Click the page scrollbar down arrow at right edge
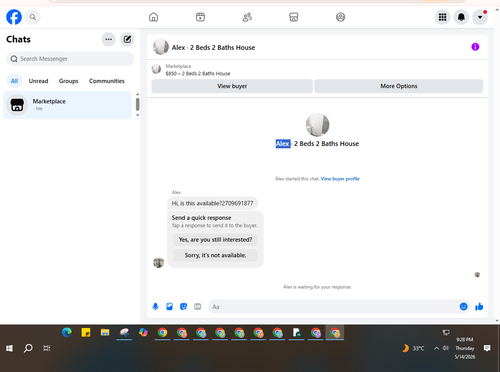The height and width of the screenshot is (372, 500). [497, 321]
